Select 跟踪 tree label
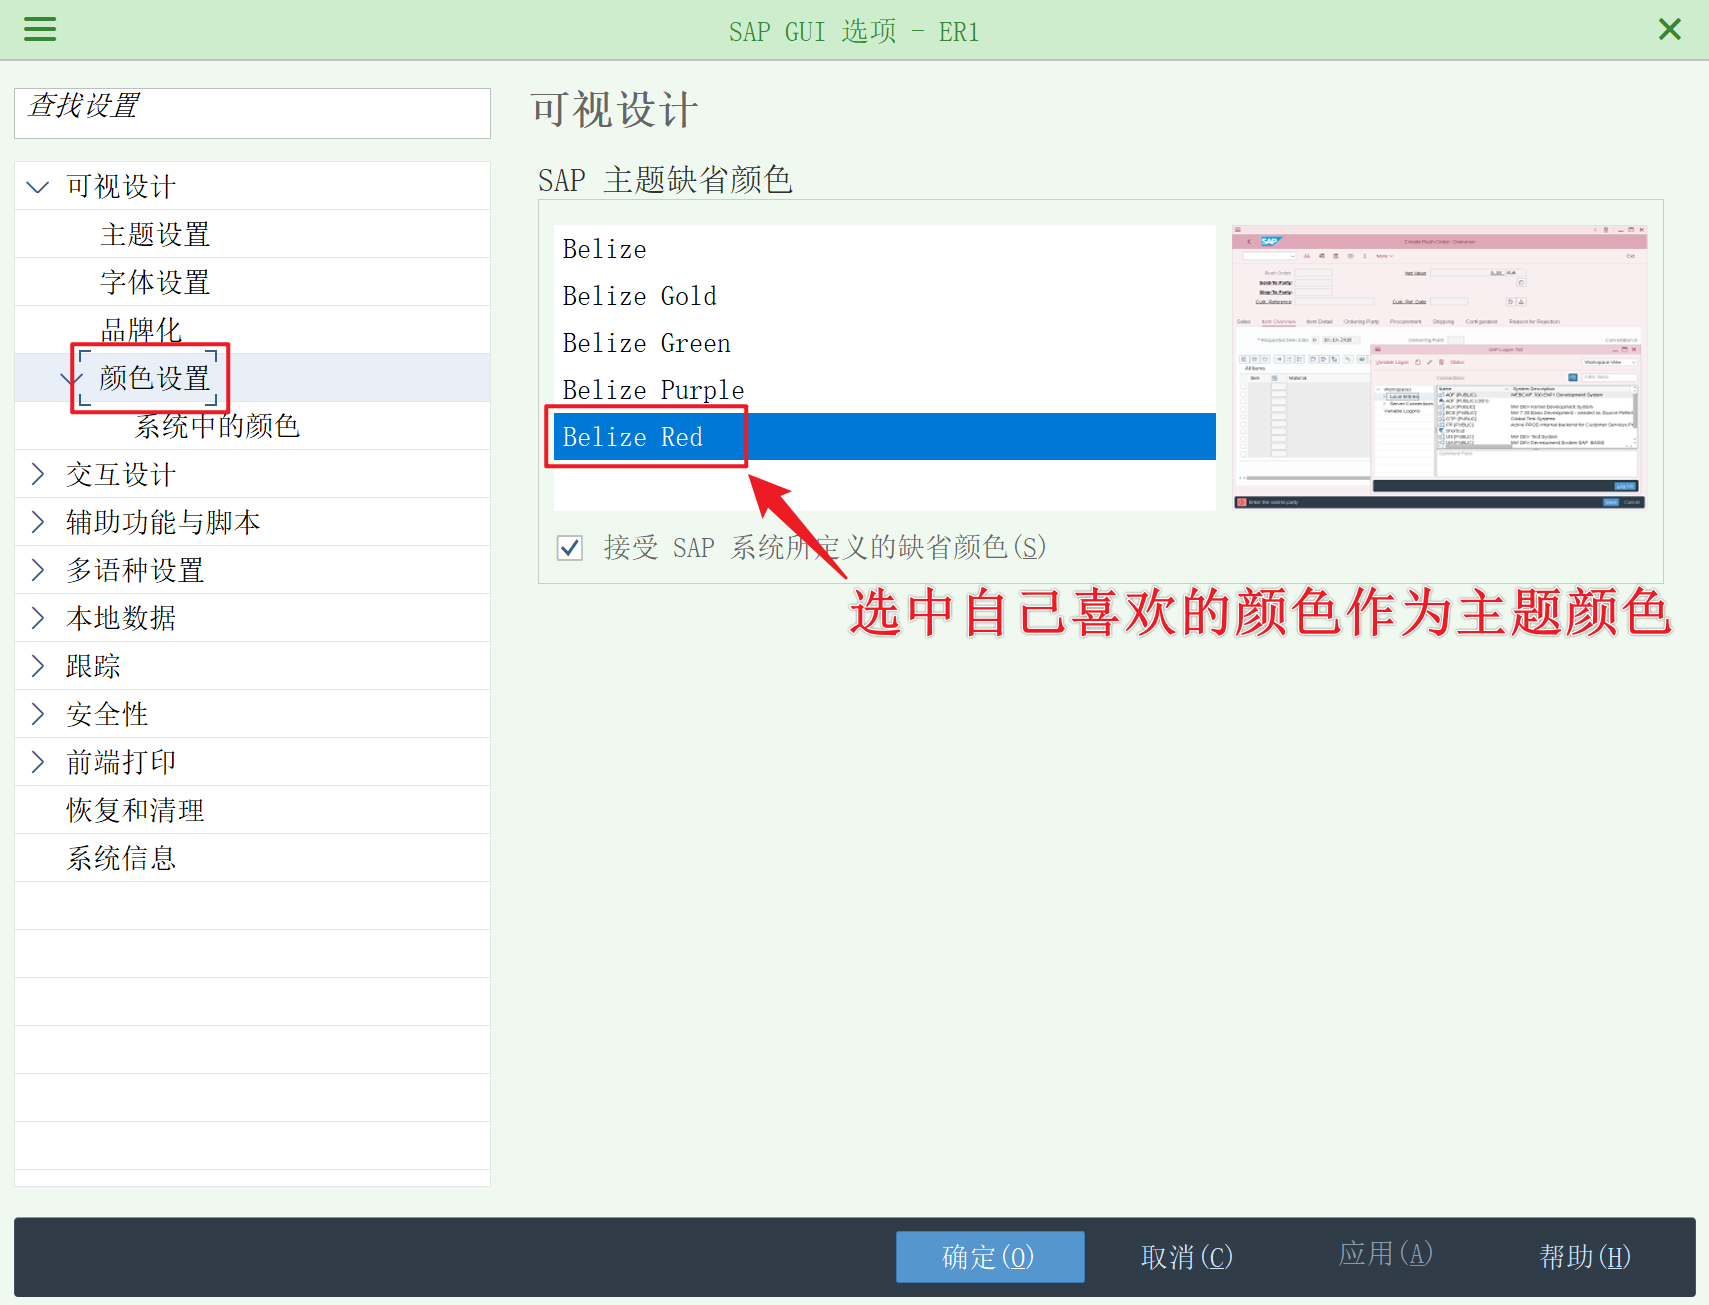Image resolution: width=1709 pixels, height=1305 pixels. point(93,666)
